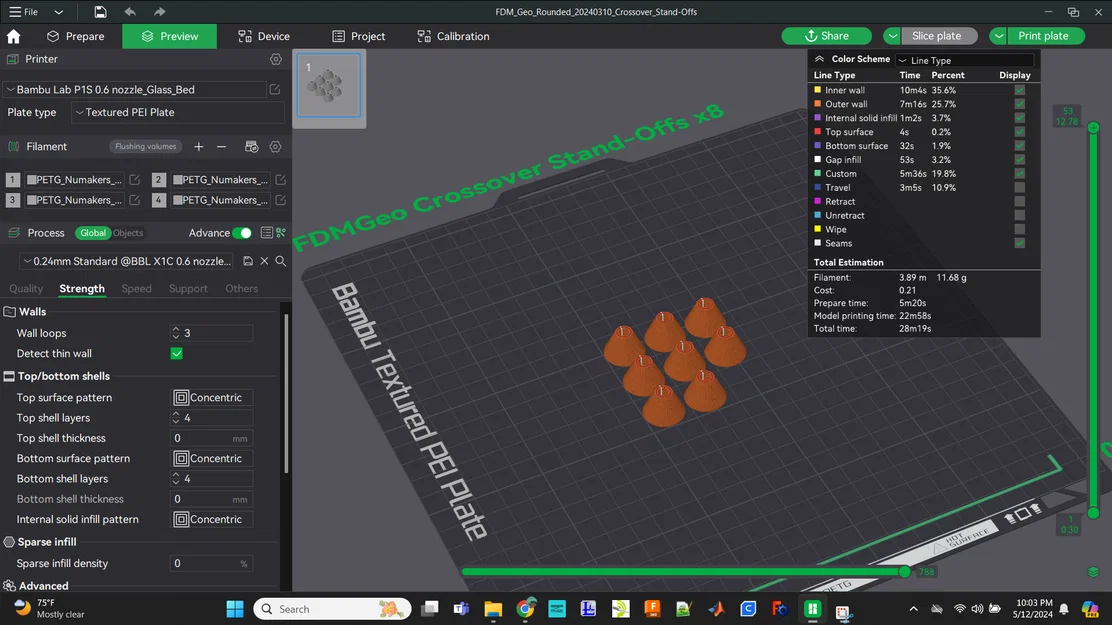Open Bottom surface pattern dropdown
1112x625 pixels.
click(213, 458)
